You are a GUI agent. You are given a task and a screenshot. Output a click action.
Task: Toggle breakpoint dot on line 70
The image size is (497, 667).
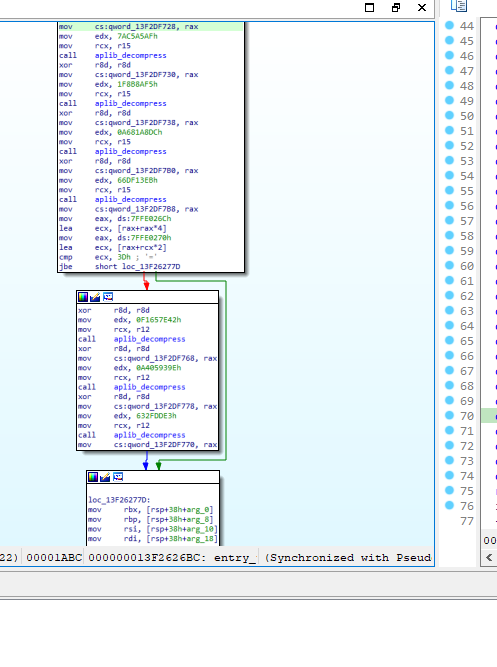[449, 415]
